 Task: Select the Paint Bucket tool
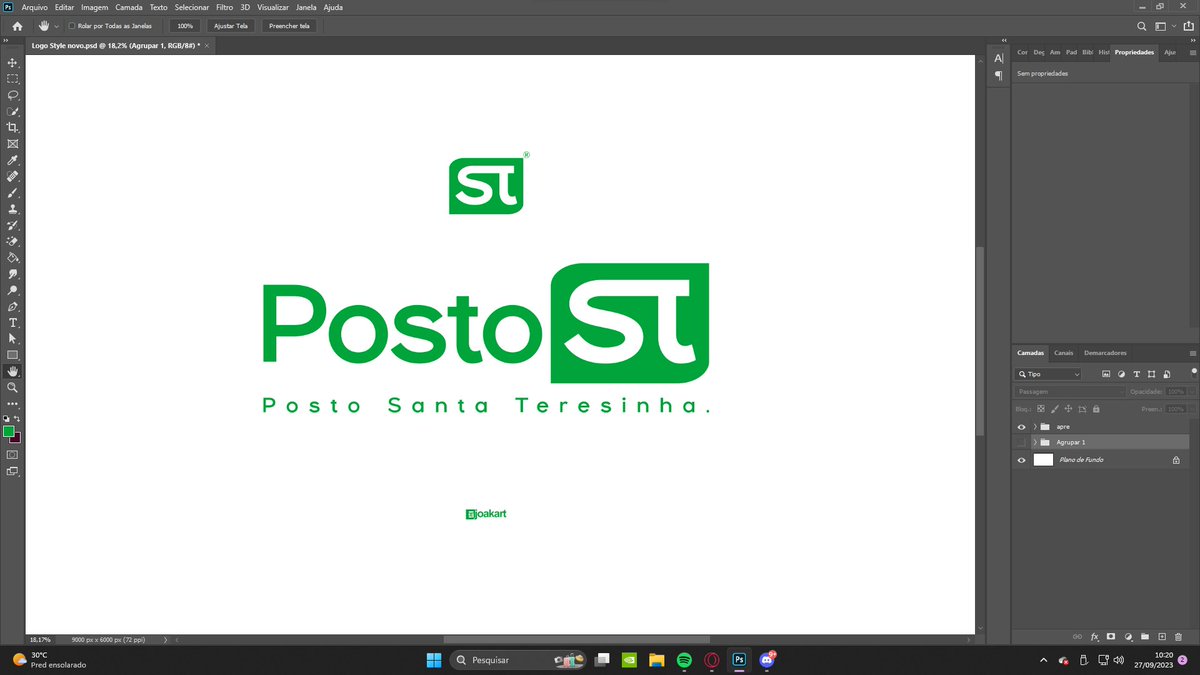(x=13, y=257)
